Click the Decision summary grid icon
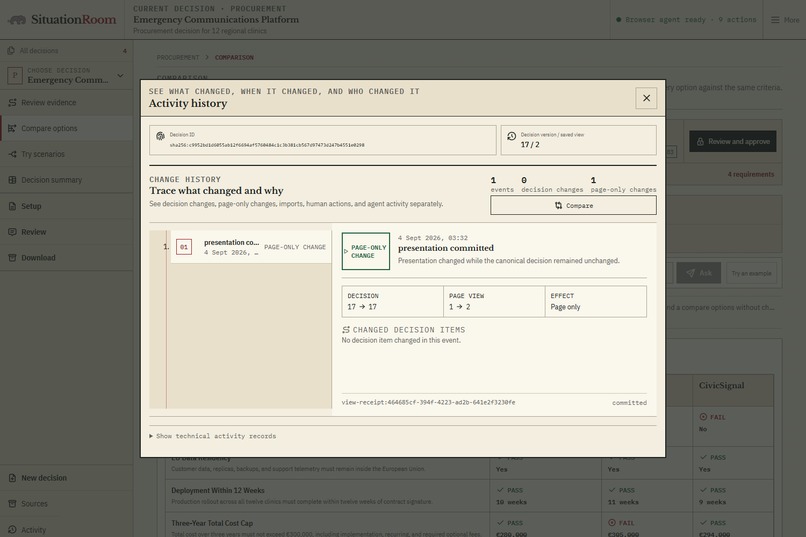Image resolution: width=806 pixels, height=537 pixels. [x=12, y=180]
